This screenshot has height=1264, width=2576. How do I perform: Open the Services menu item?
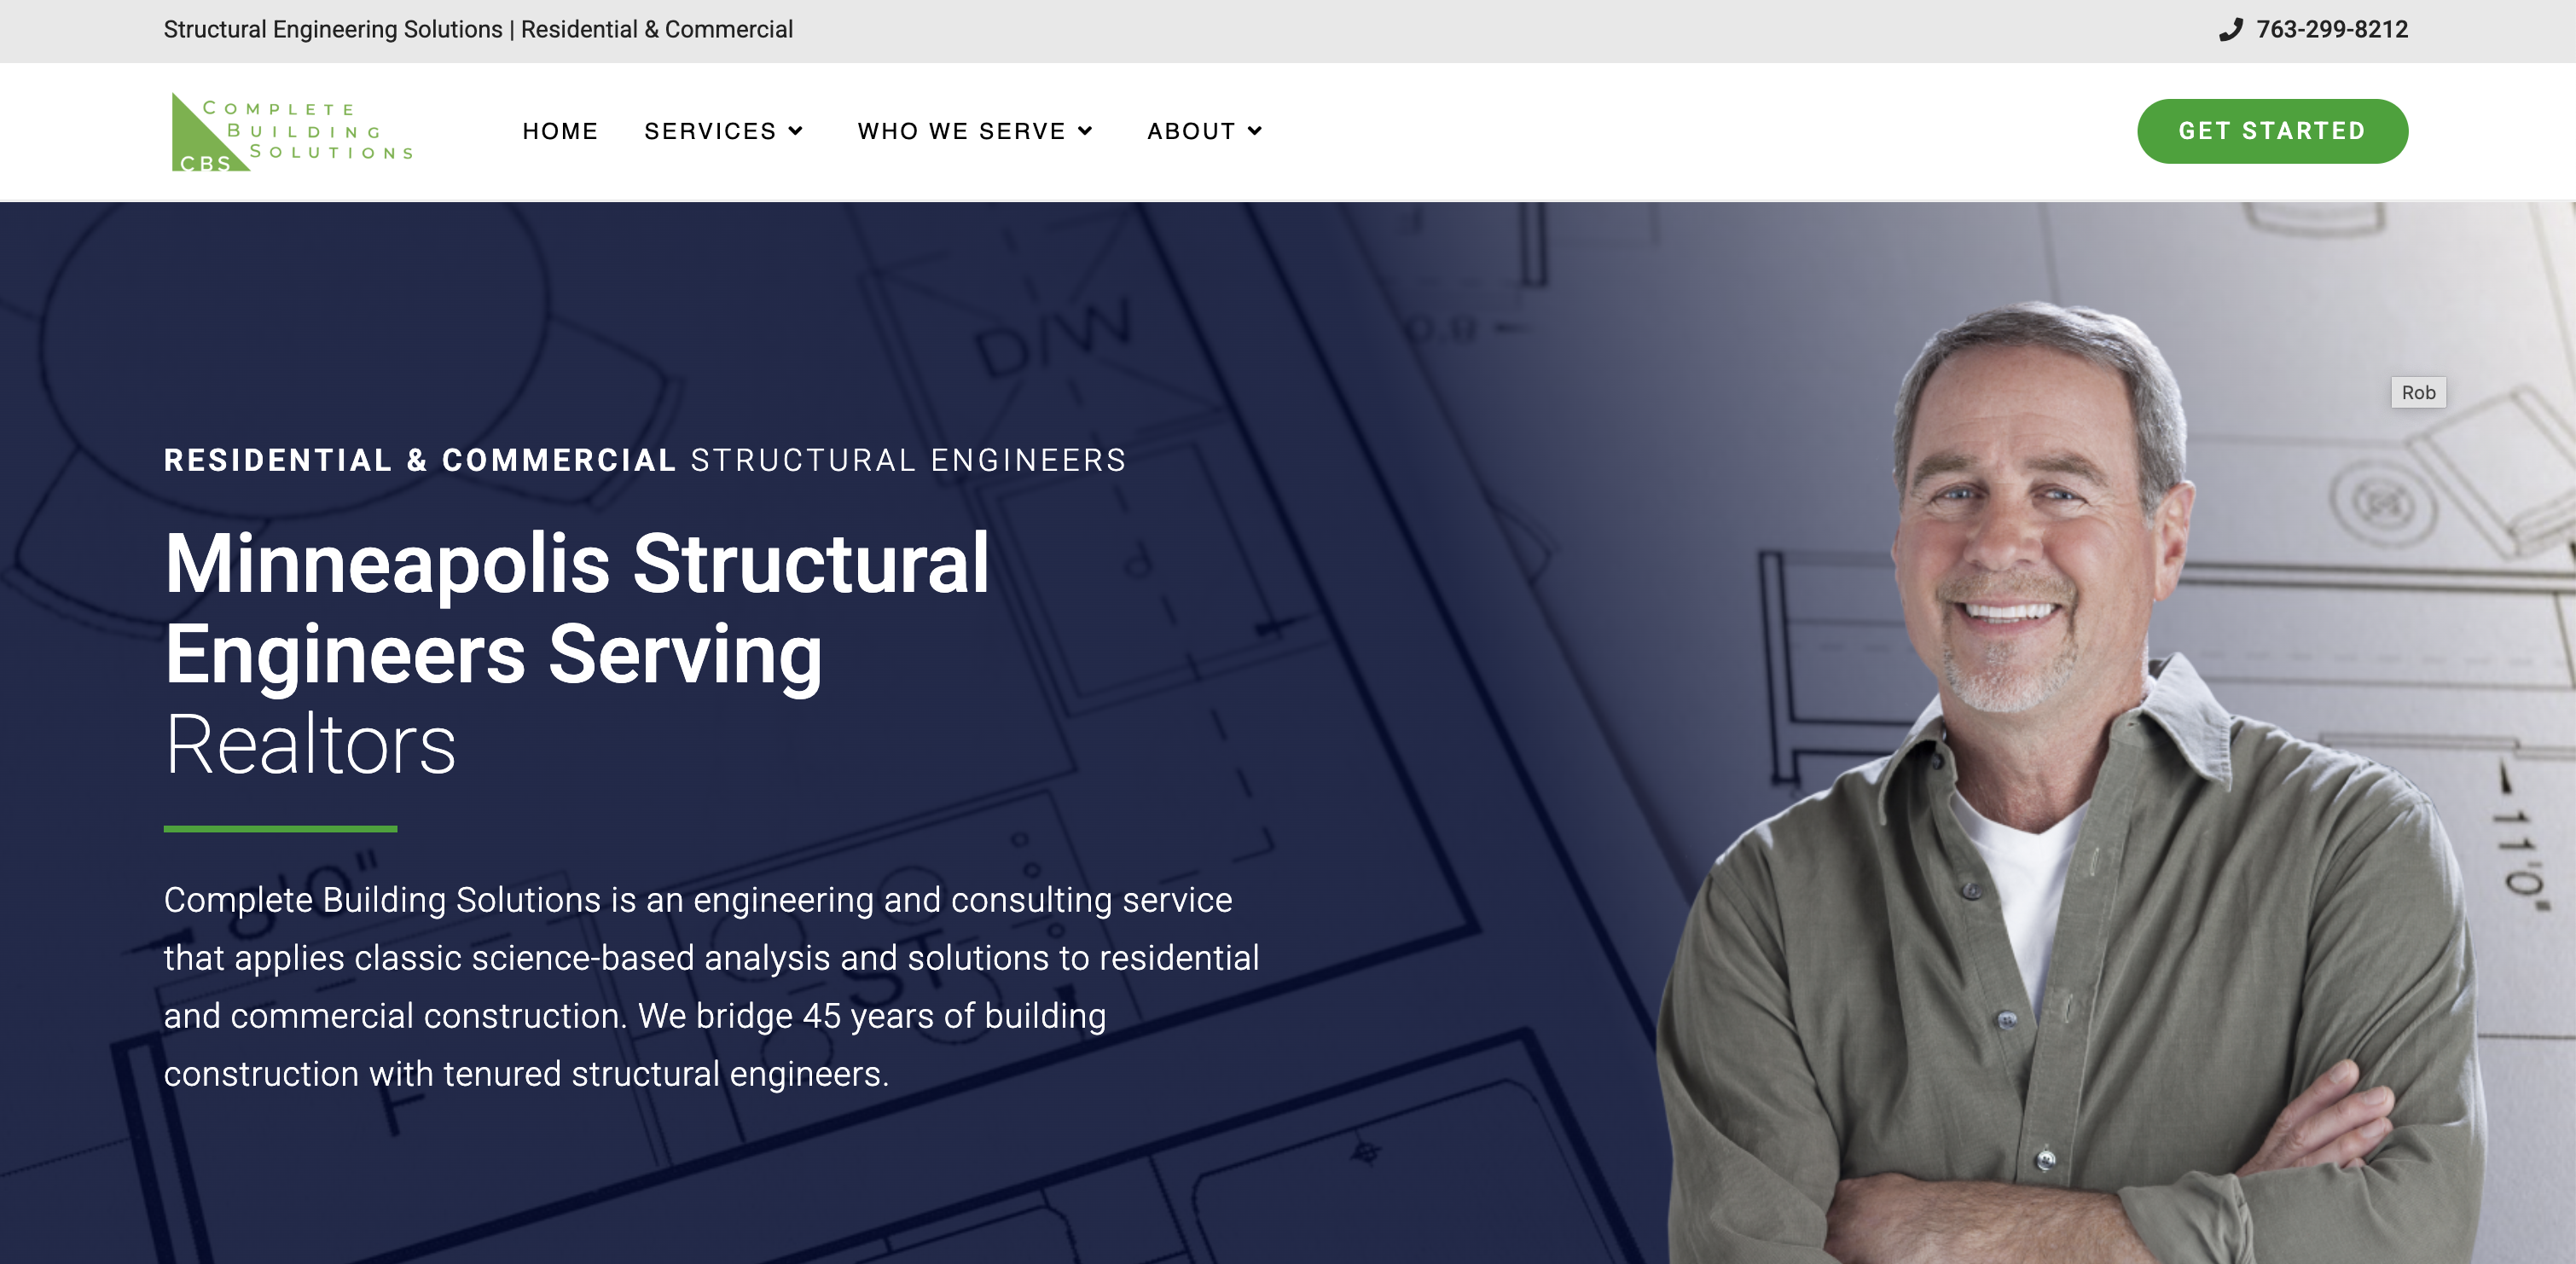[710, 131]
